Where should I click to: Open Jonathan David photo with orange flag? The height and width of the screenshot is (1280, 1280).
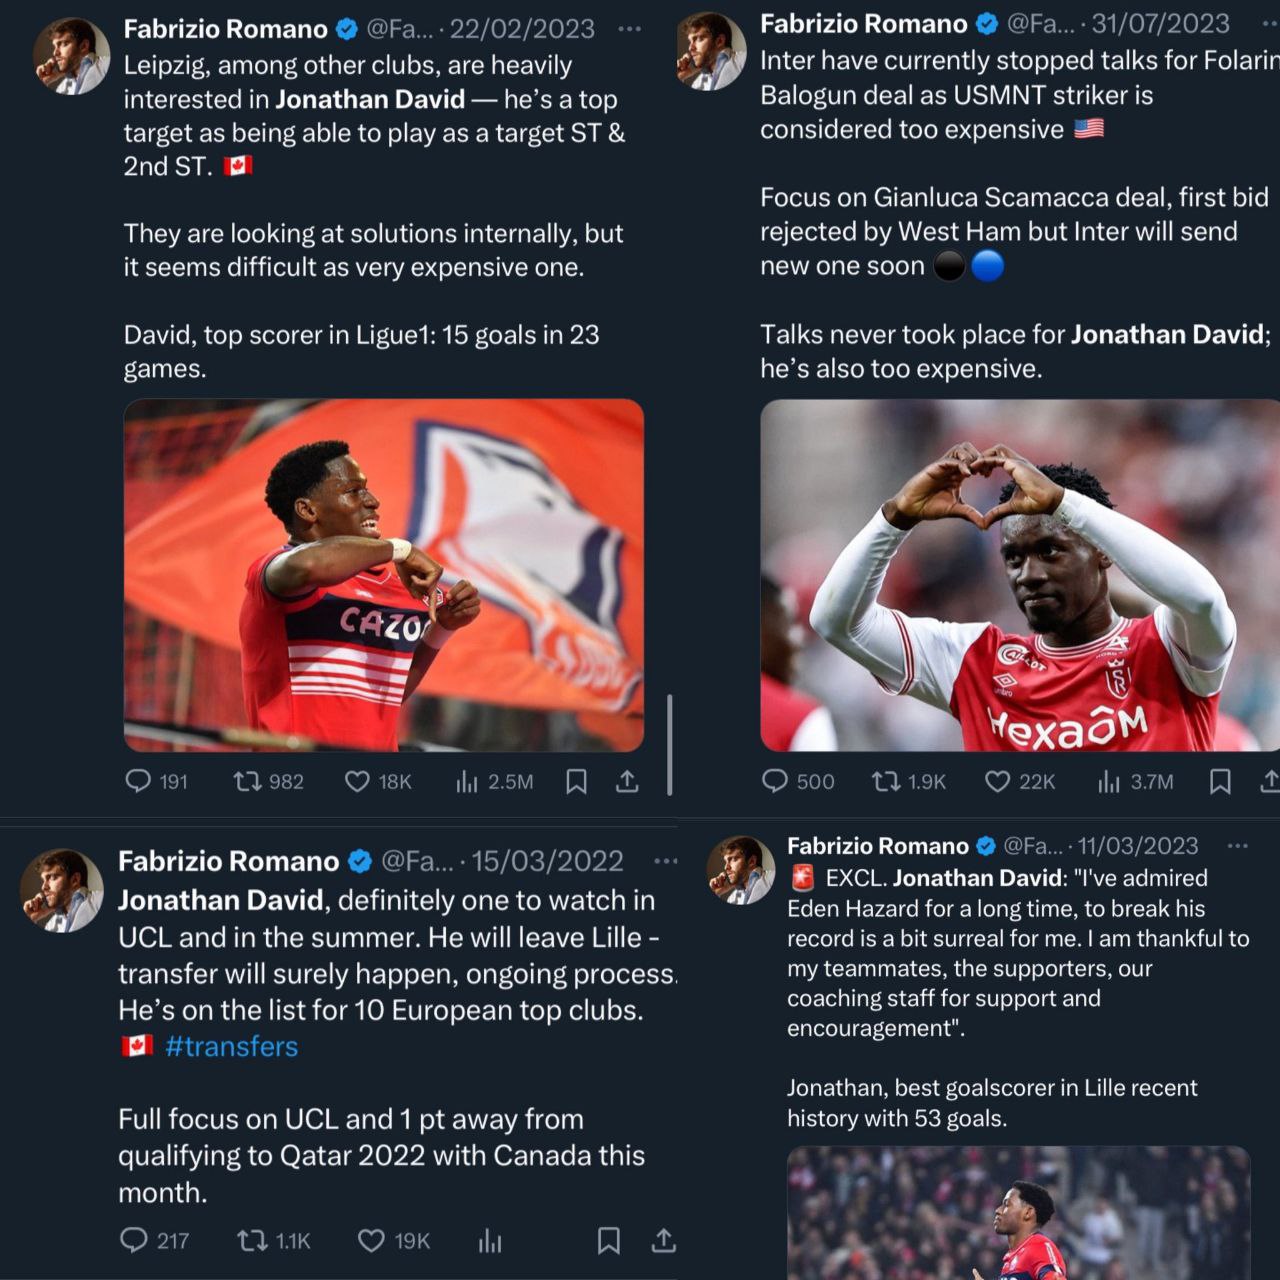coord(383,575)
